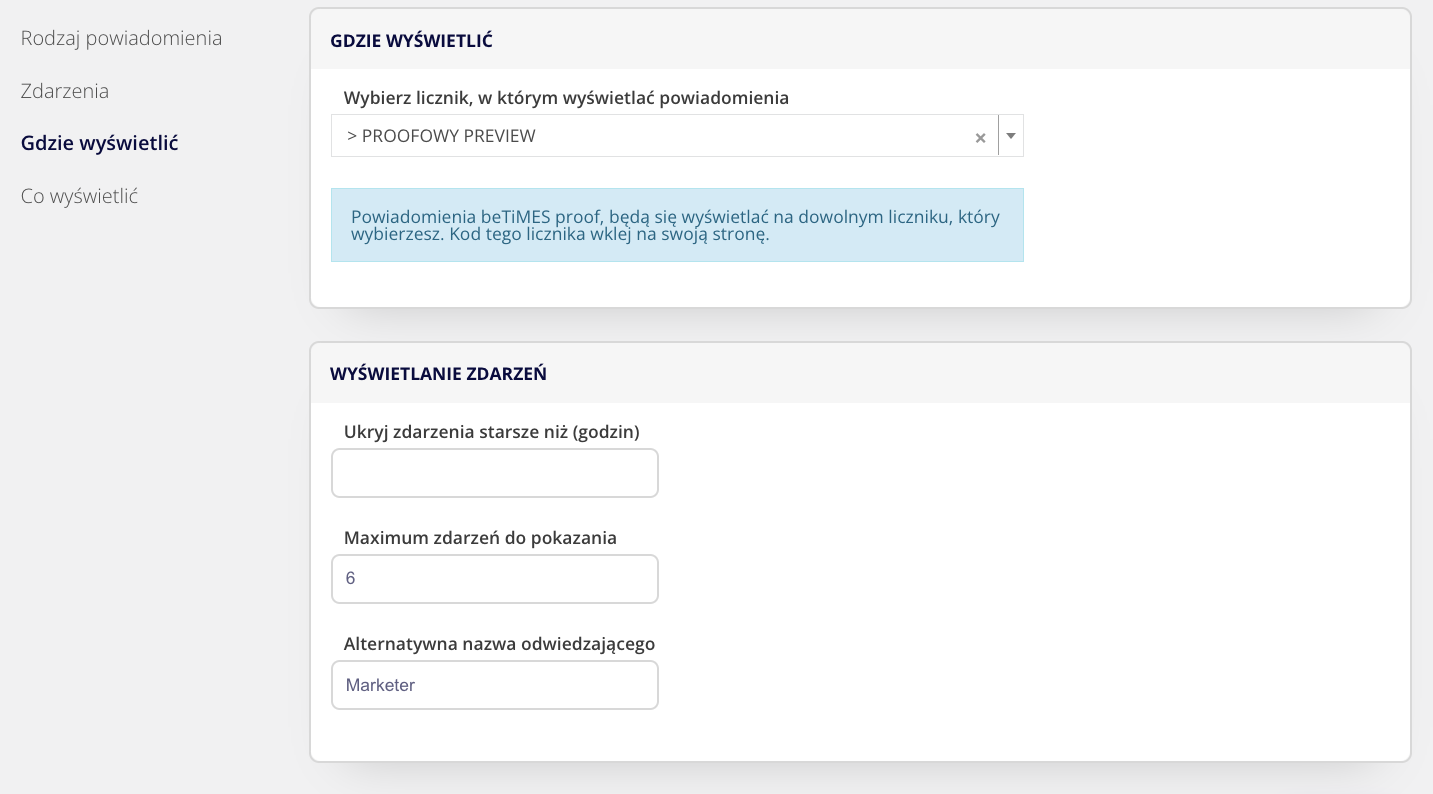Image resolution: width=1433 pixels, height=794 pixels.
Task: Click the 'Wybierz licznik' label text
Action: [x=566, y=98]
